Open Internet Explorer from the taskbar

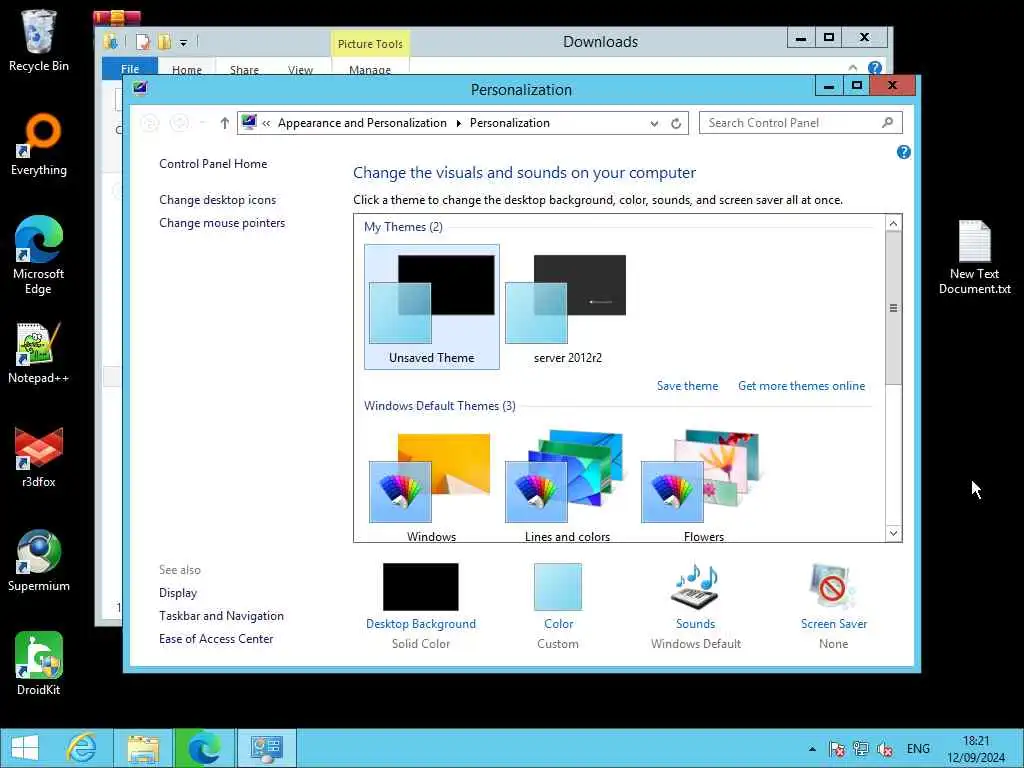(x=82, y=748)
